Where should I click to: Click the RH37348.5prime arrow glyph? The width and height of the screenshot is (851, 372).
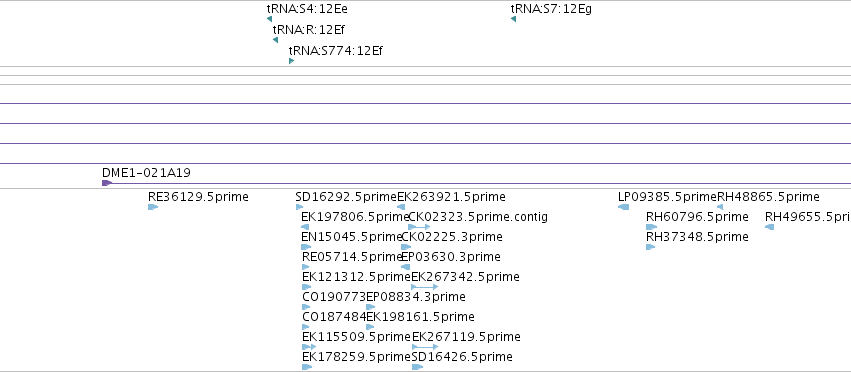pos(651,247)
